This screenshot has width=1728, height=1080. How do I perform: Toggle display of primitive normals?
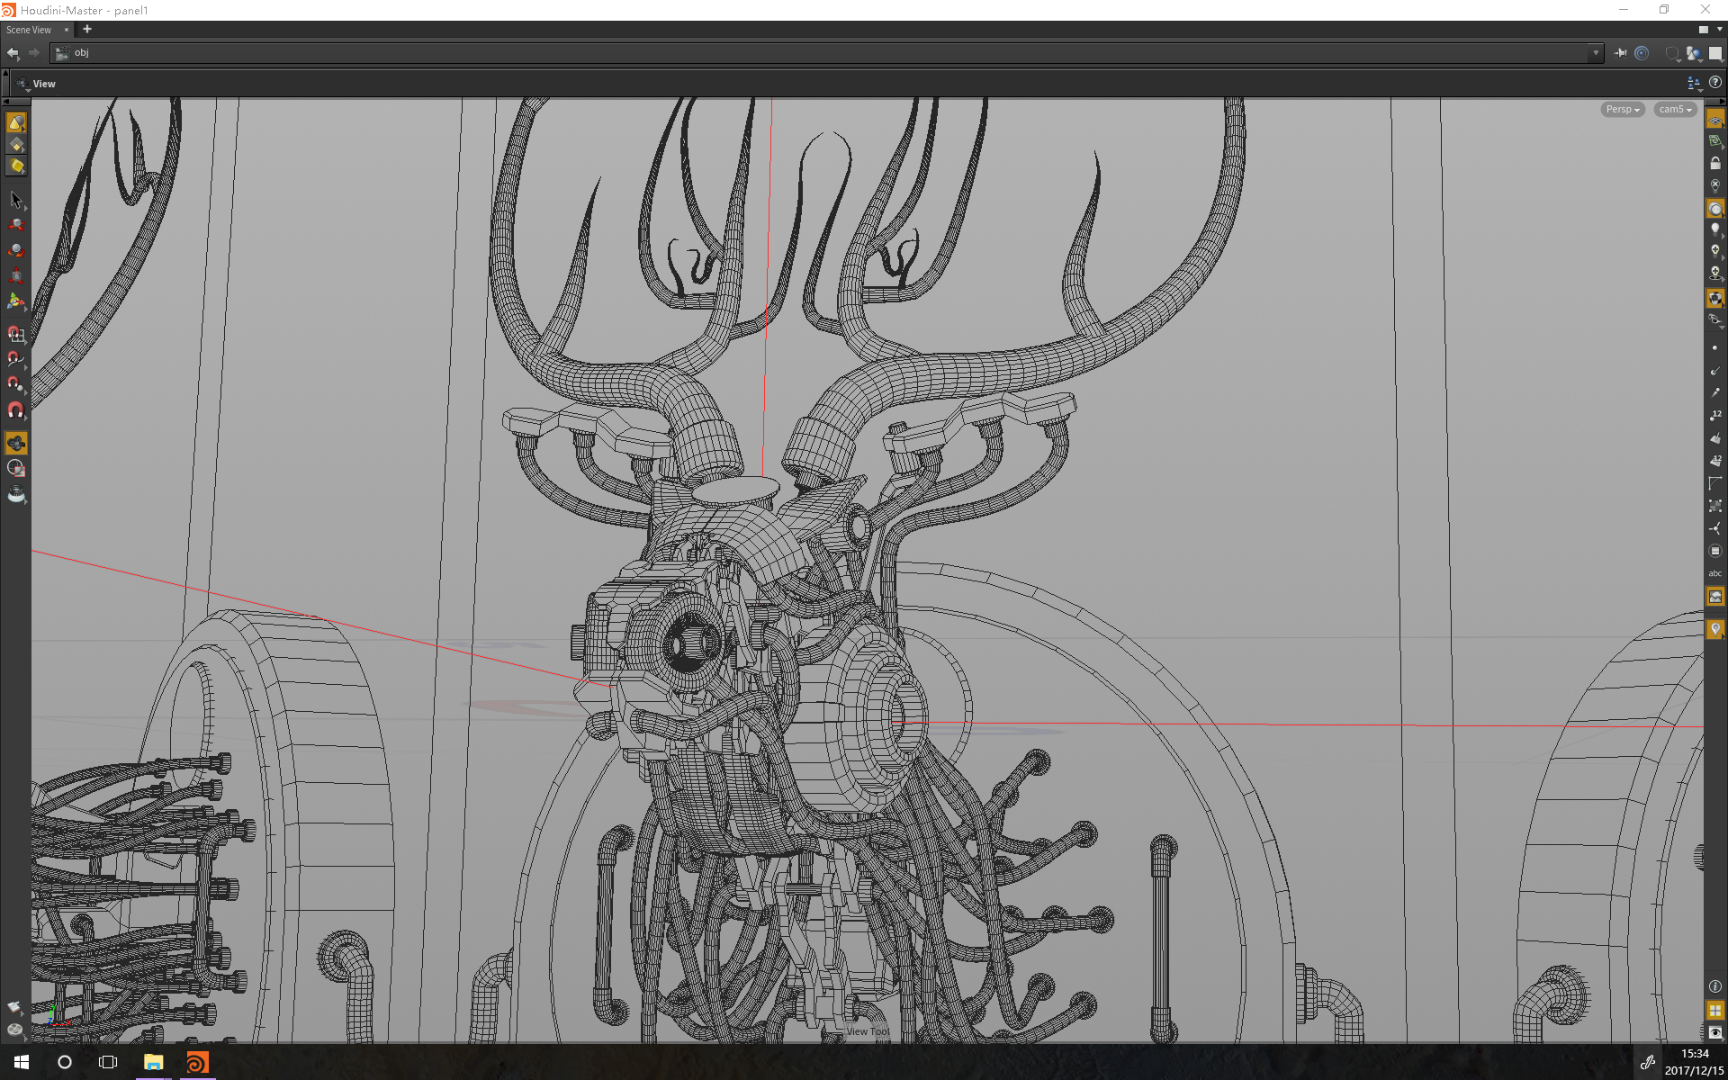(1715, 438)
